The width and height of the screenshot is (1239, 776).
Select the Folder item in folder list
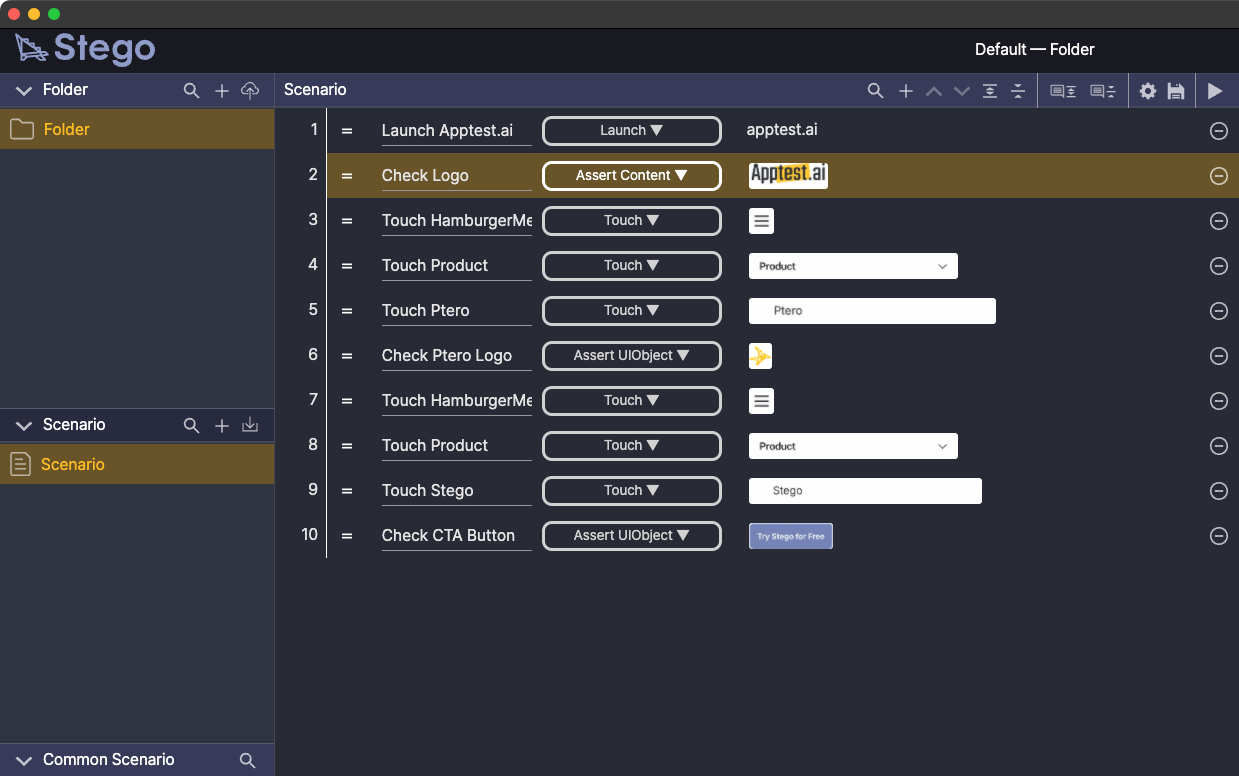66,130
